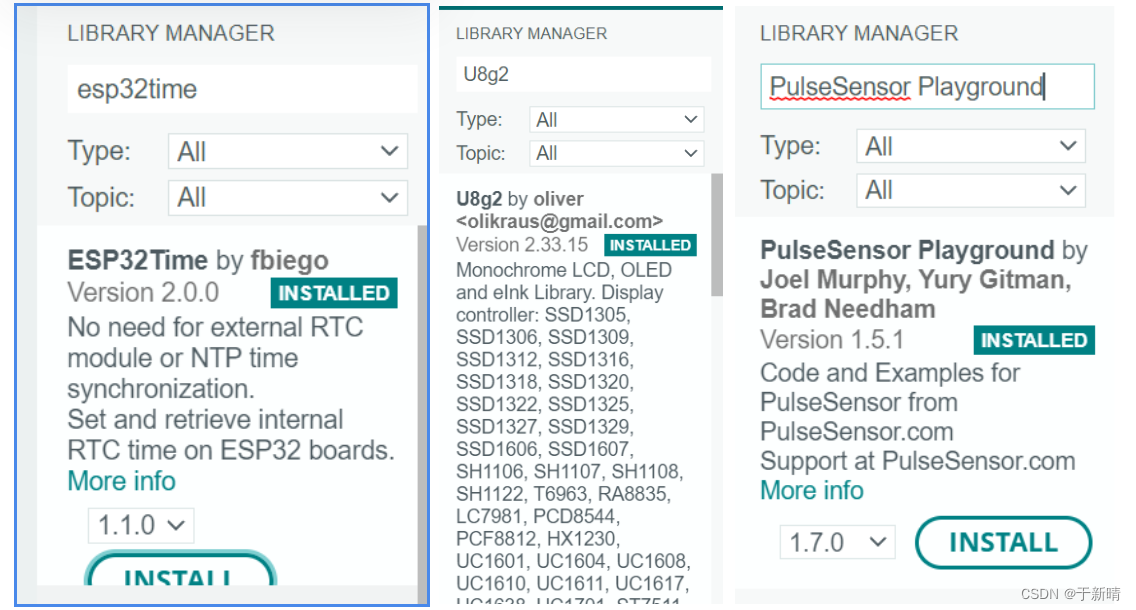Click 'Brad Needham' author text
Viewport: 1136px width, 610px height.
(x=848, y=309)
